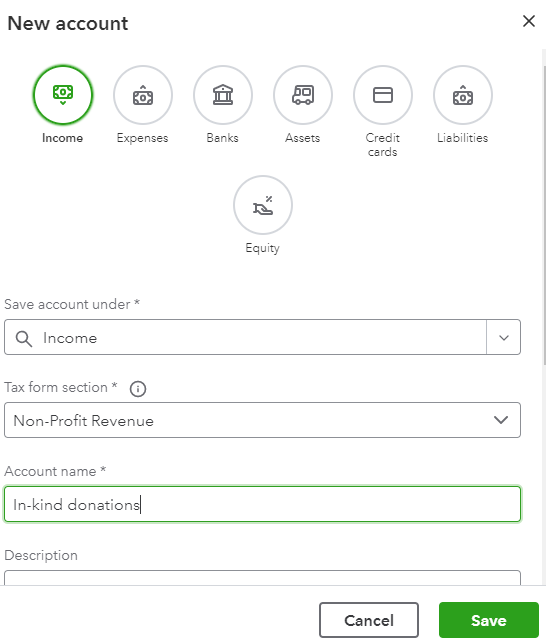Click the Liabilities label text
546x641 pixels.
coord(463,138)
